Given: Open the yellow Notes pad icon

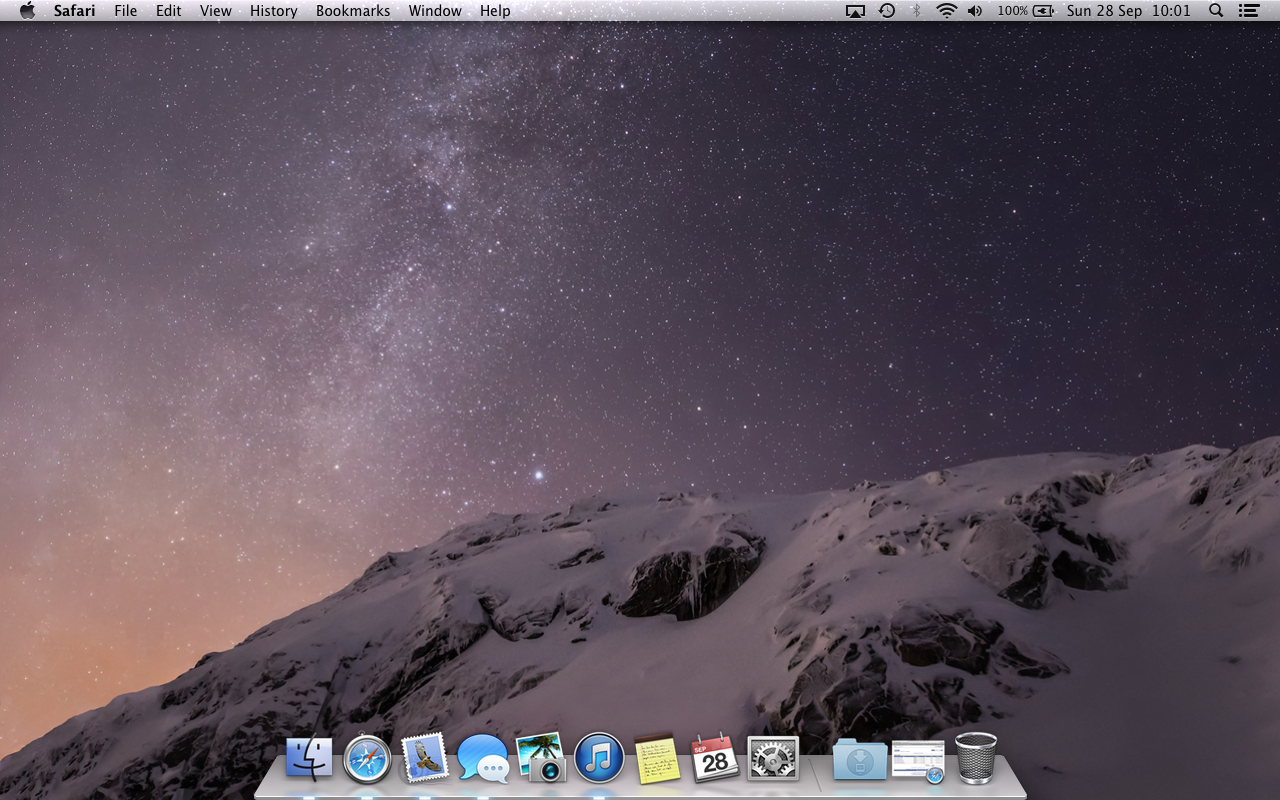Looking at the screenshot, I should point(657,759).
